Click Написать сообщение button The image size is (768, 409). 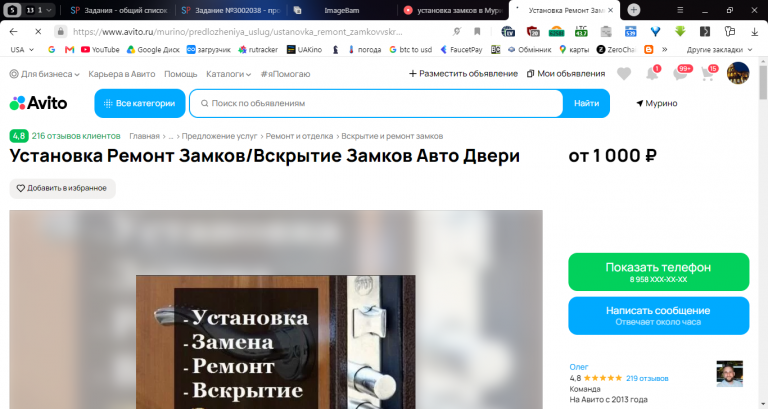(658, 315)
